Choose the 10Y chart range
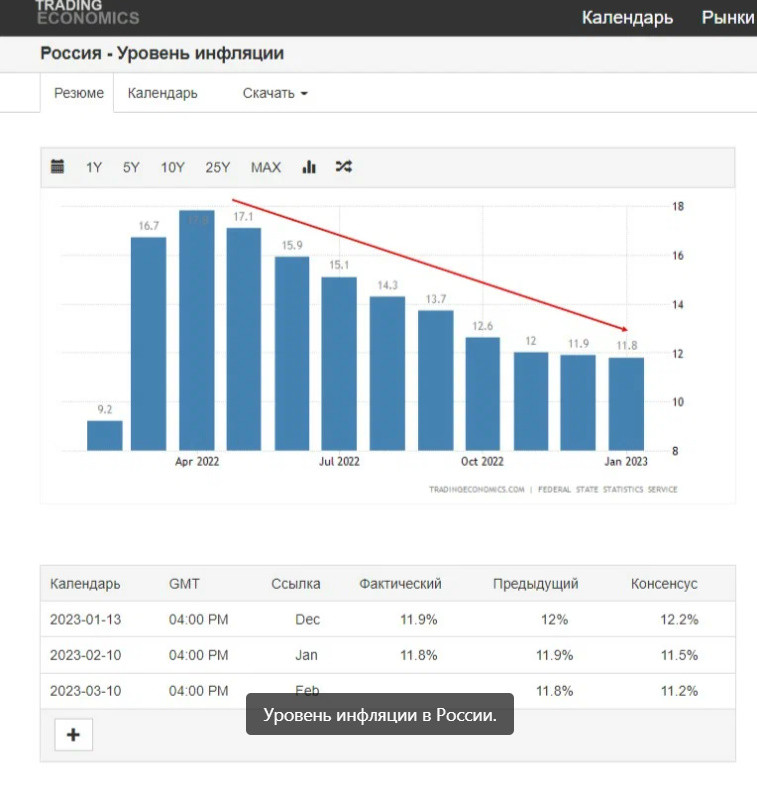 pyautogui.click(x=173, y=167)
